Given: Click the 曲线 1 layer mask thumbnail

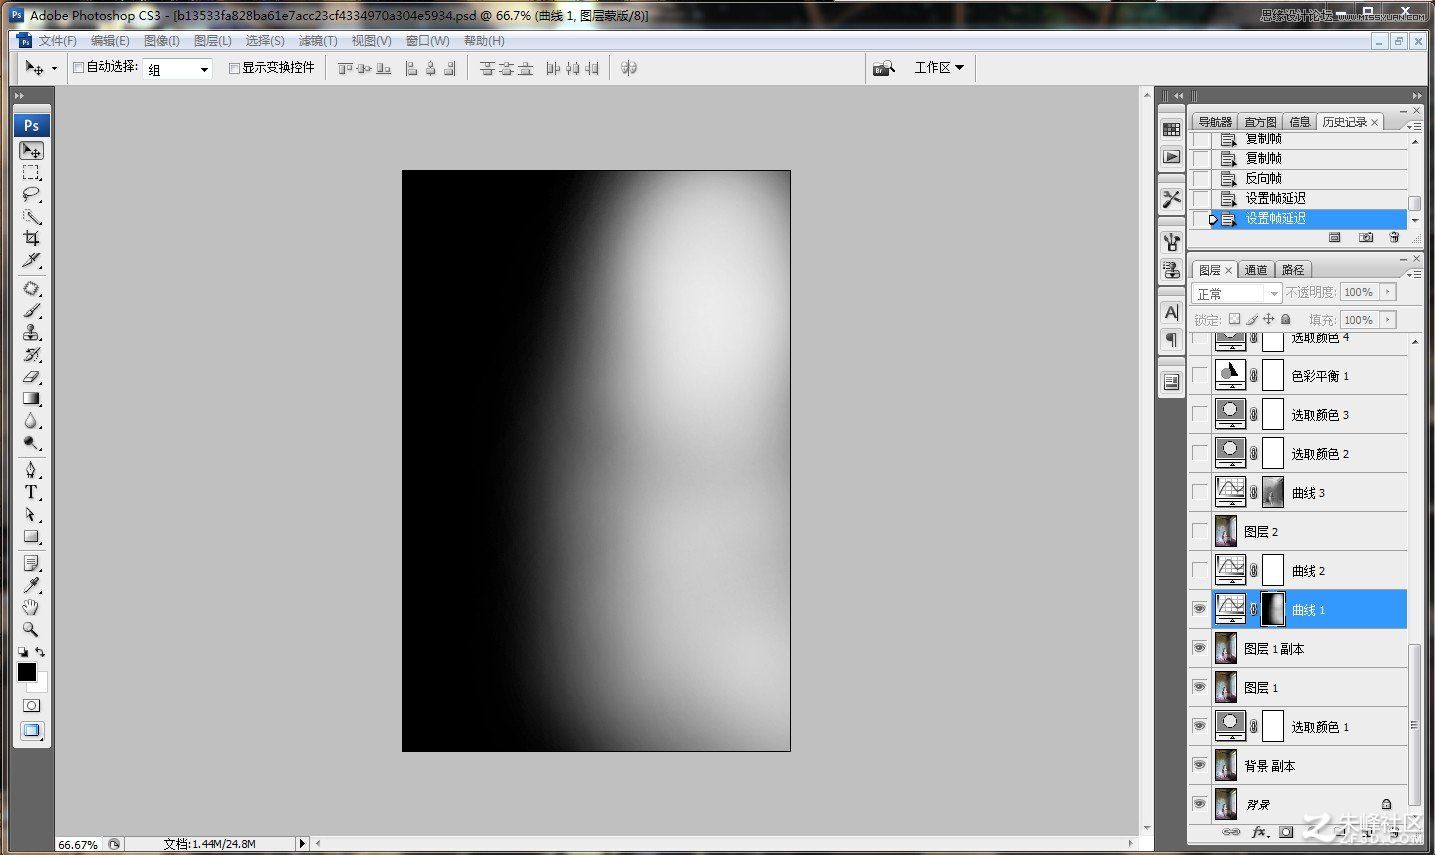Looking at the screenshot, I should click(1272, 609).
